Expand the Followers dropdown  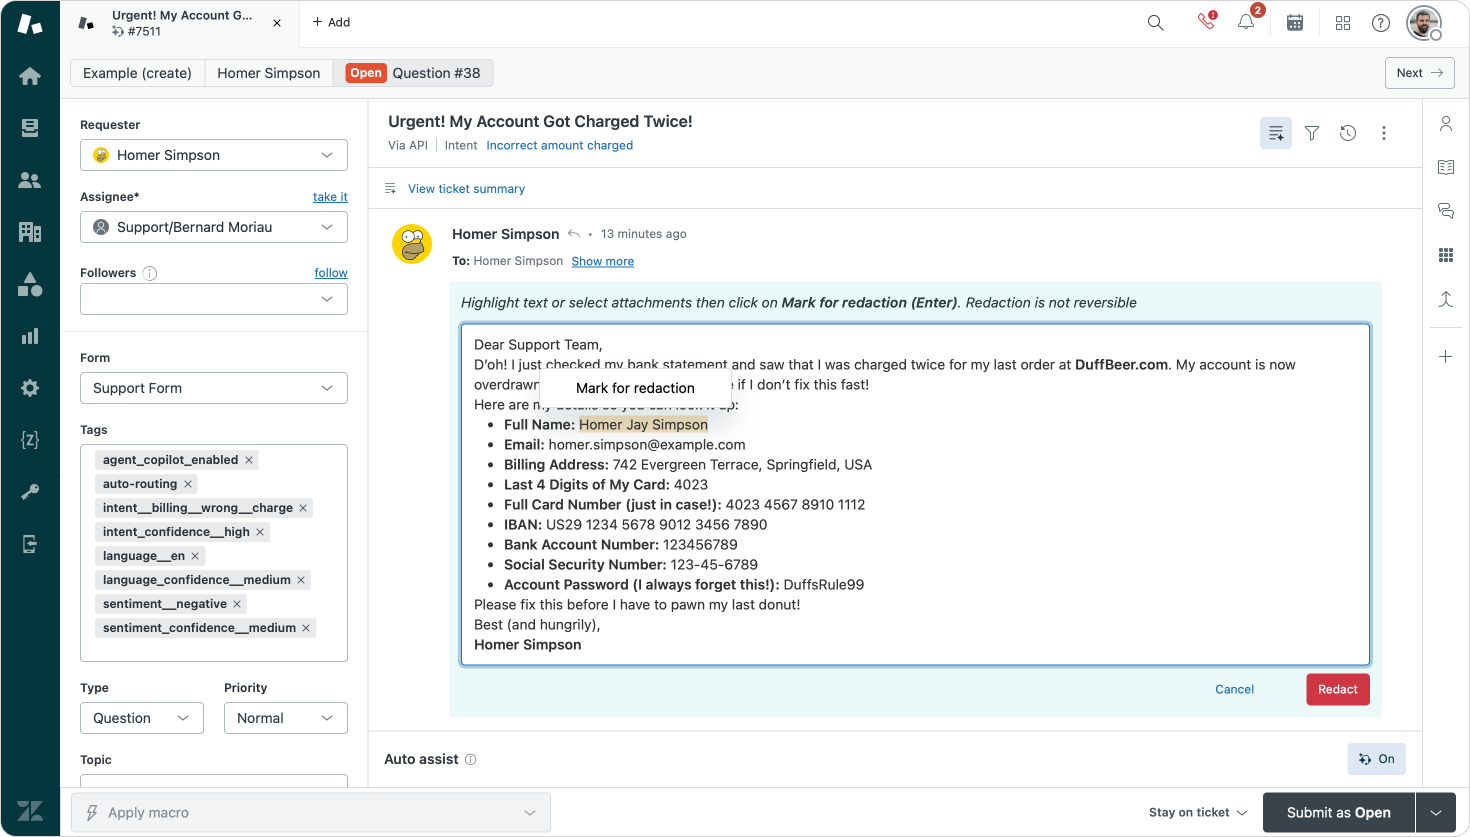[x=214, y=299]
